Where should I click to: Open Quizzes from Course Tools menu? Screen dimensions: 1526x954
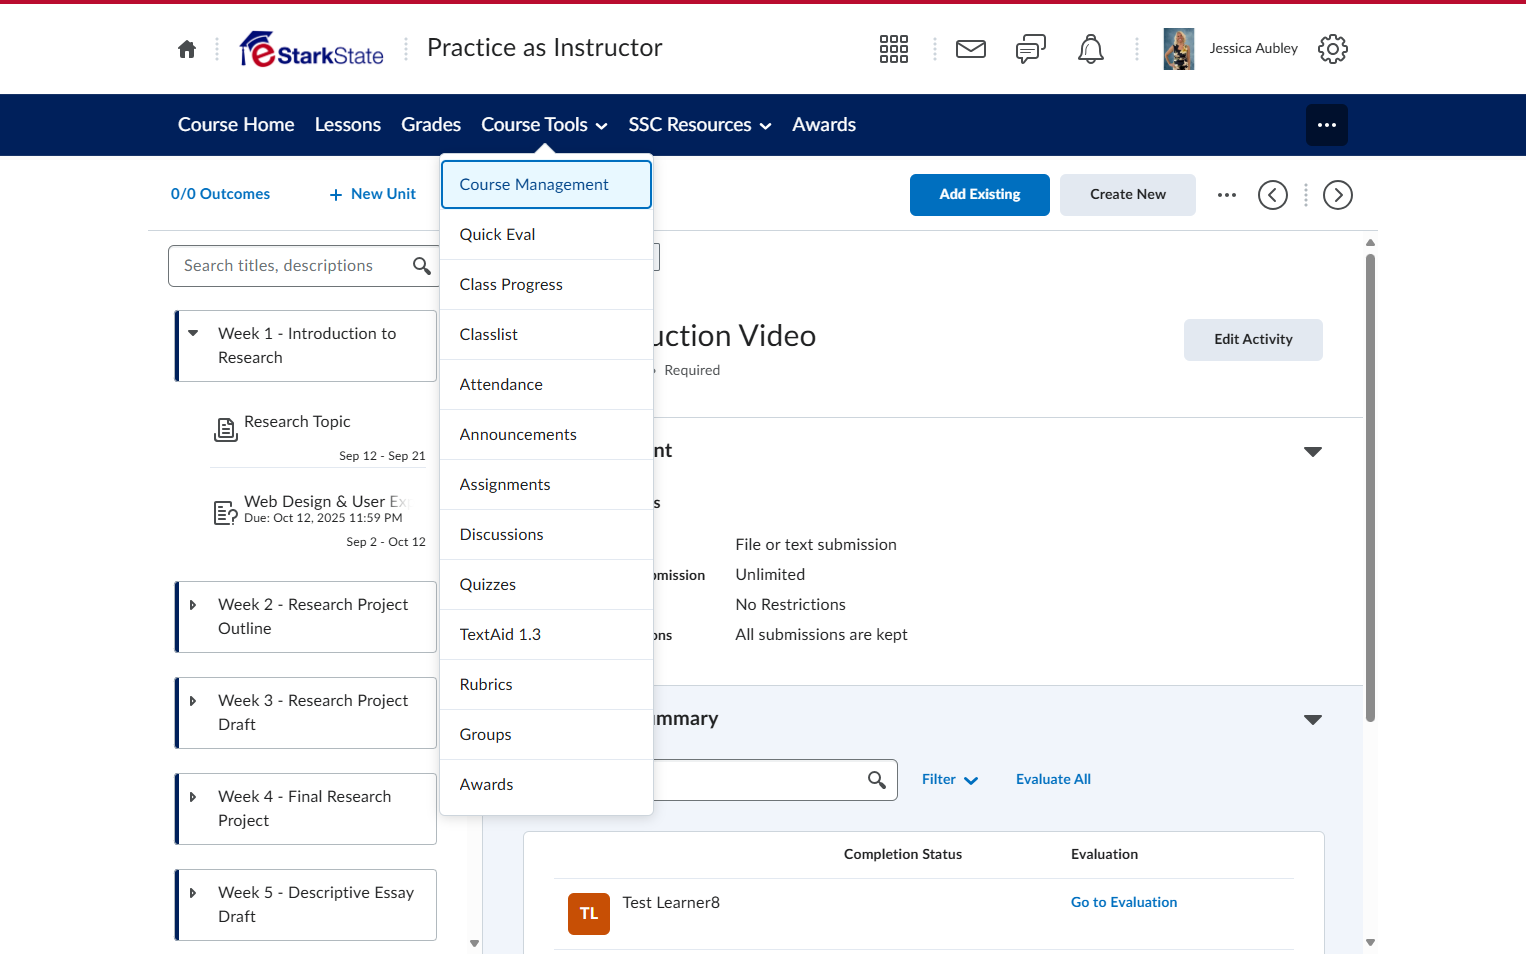[x=546, y=585]
